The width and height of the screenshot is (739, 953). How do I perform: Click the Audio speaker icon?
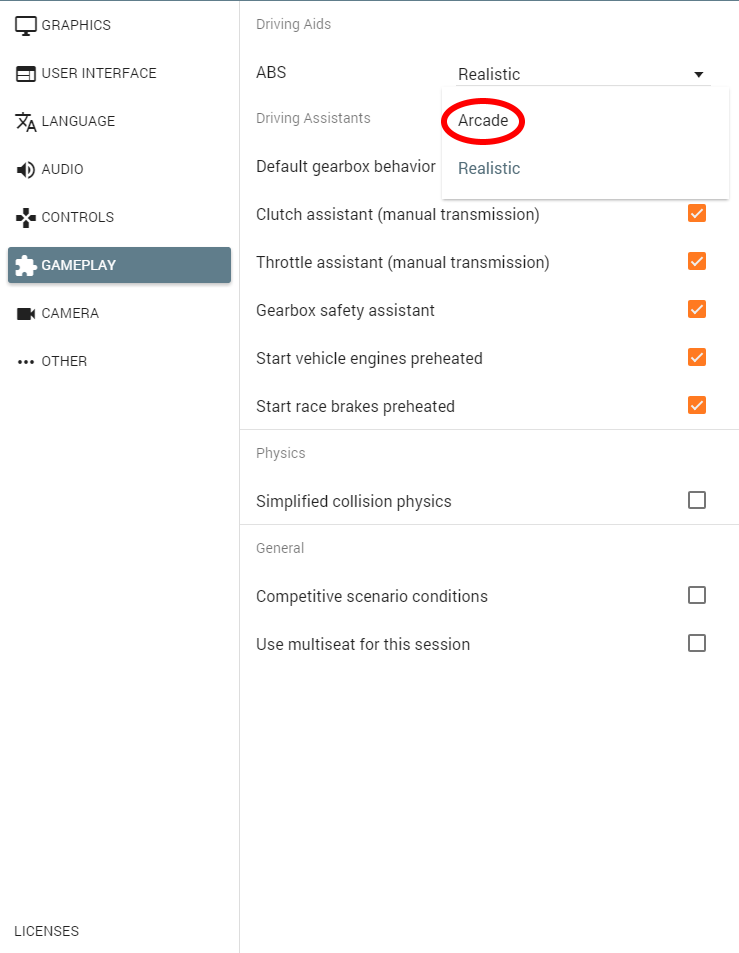[x=26, y=170]
